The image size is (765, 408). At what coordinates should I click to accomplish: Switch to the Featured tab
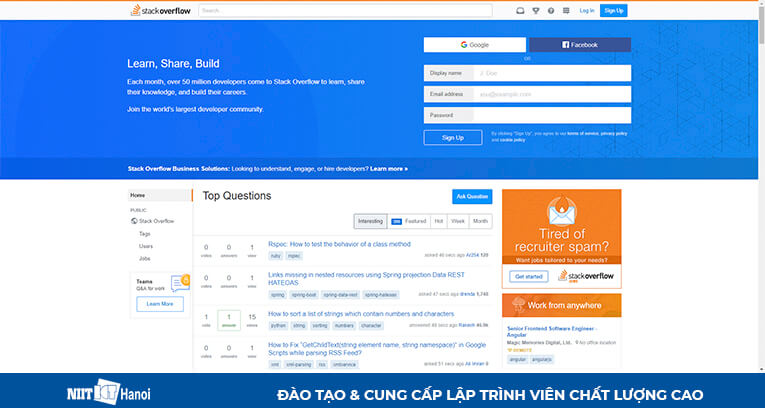tap(409, 221)
